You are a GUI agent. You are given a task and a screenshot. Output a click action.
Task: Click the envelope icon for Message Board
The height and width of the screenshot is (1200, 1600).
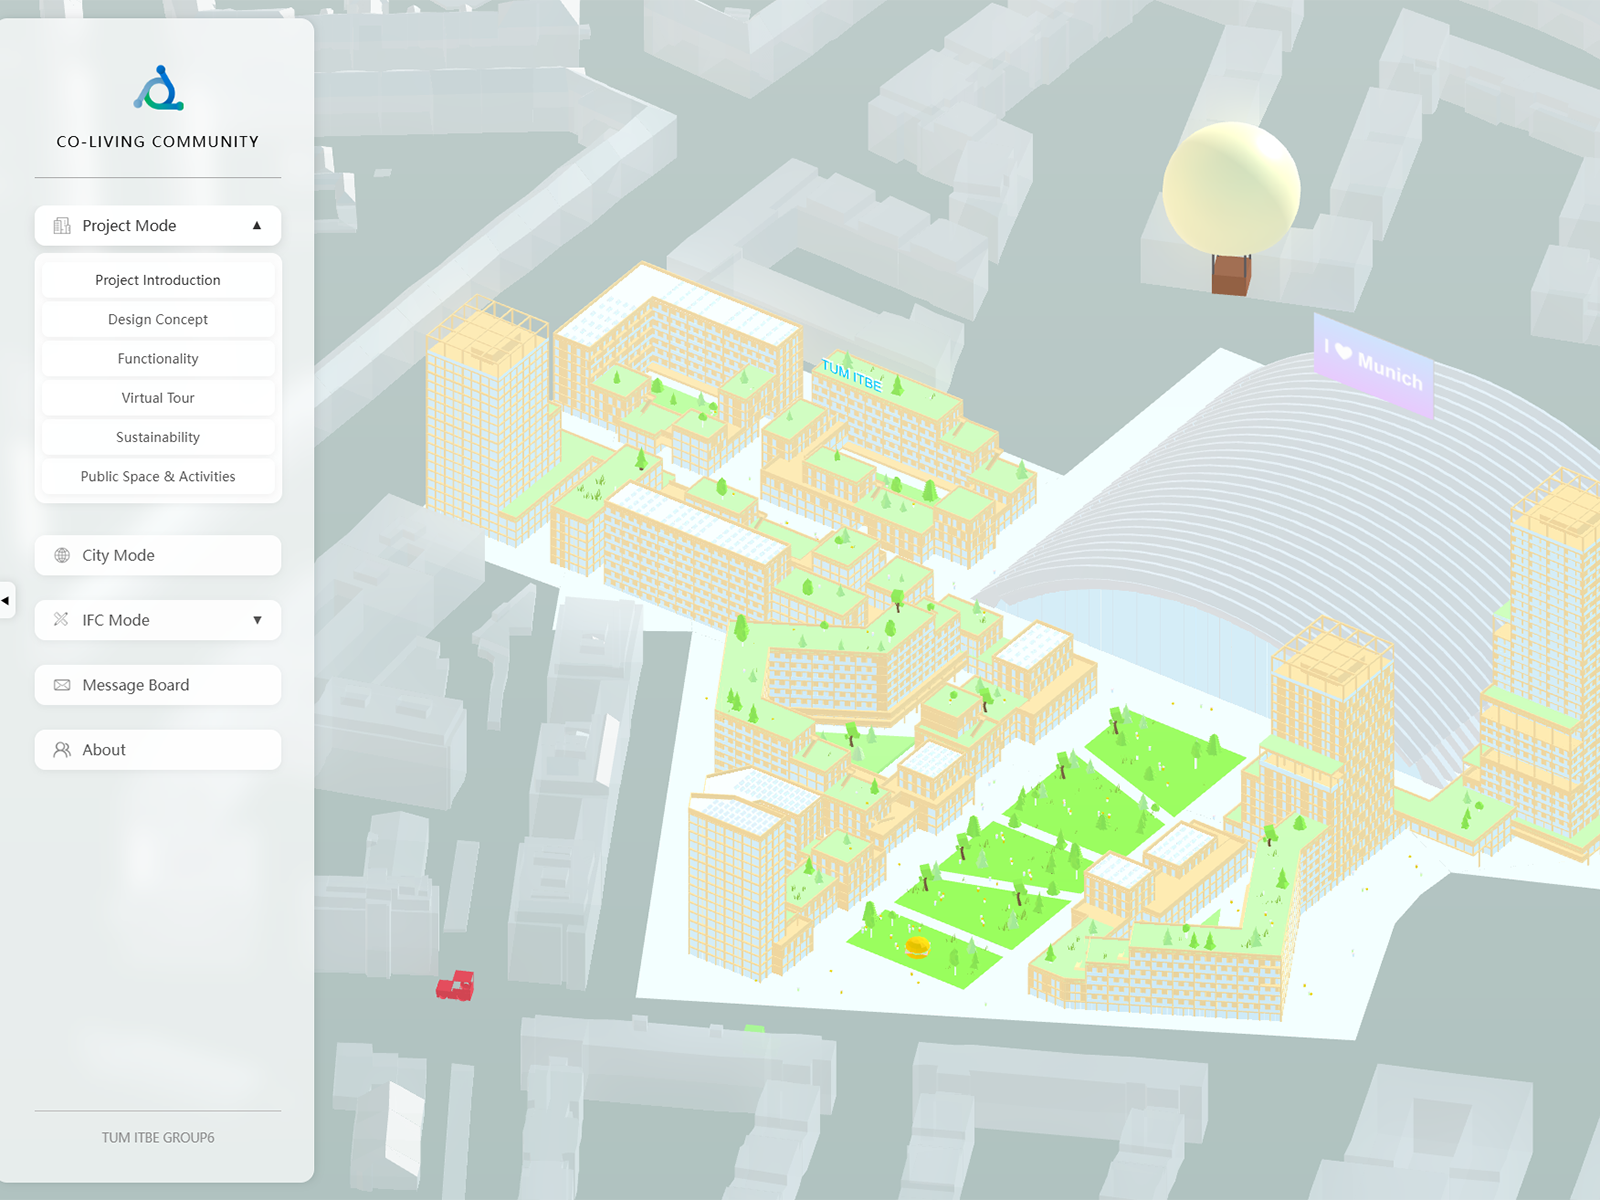point(62,685)
